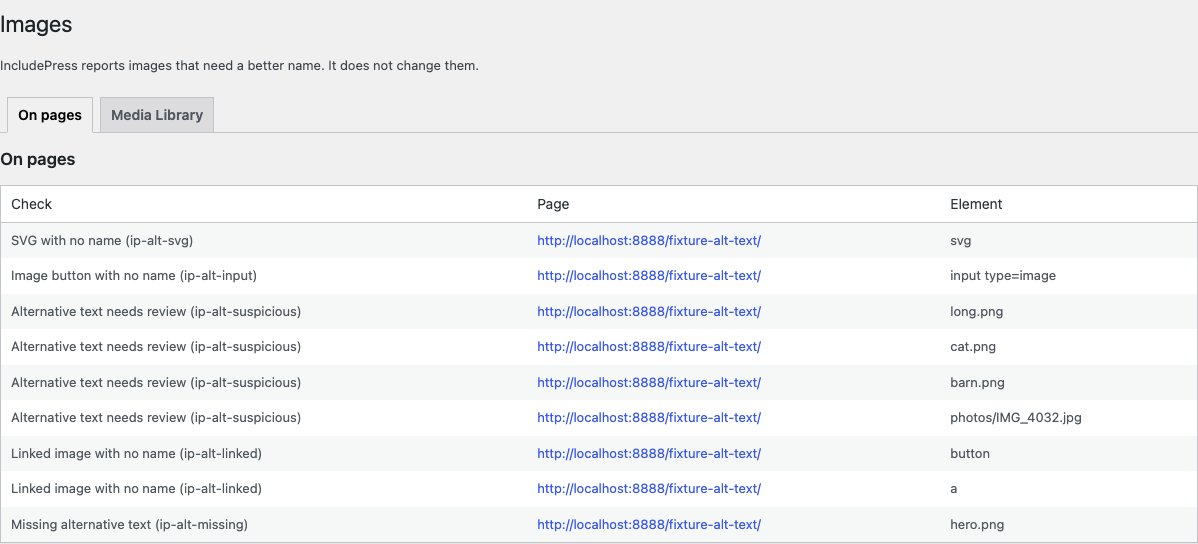The width and height of the screenshot is (1198, 544).
Task: Click the 'photos/IMG_4032.jpg' element cell
Action: [x=1015, y=418]
